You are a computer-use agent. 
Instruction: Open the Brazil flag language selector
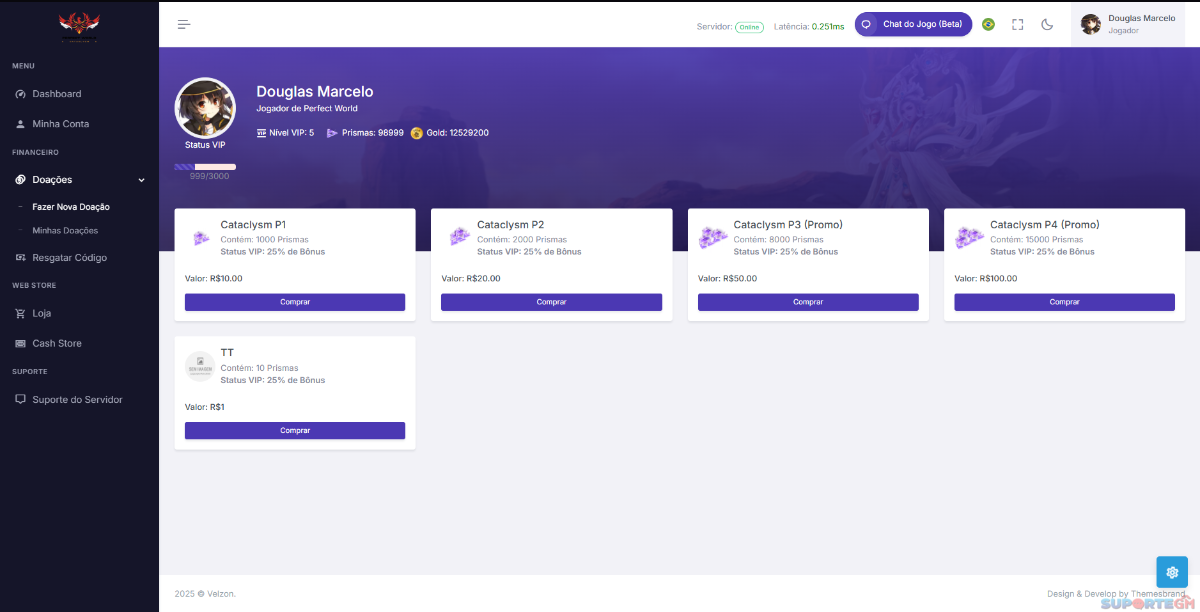click(988, 24)
